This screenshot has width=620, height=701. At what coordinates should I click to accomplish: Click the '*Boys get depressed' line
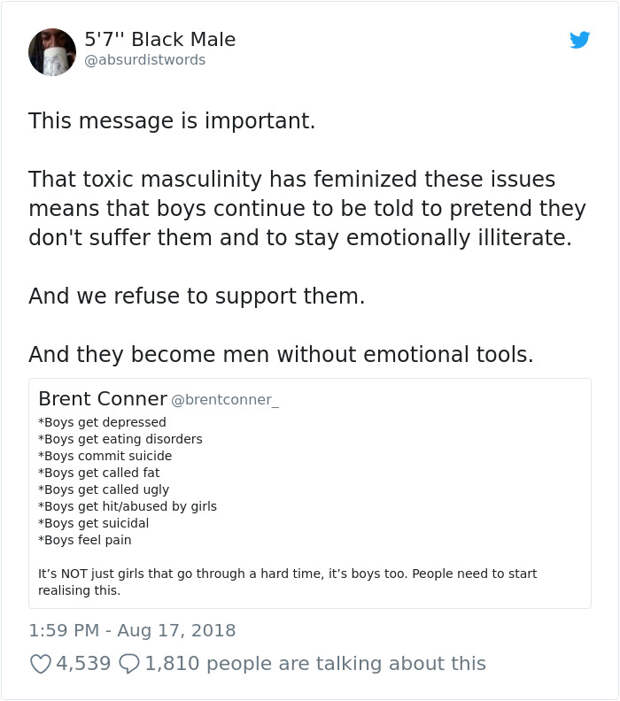pyautogui.click(x=102, y=422)
